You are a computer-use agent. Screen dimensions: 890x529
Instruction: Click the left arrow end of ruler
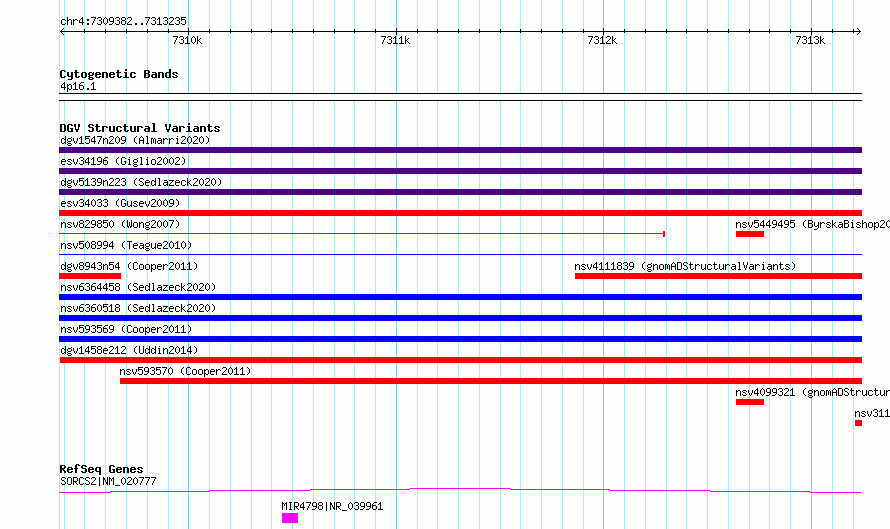pos(62,31)
